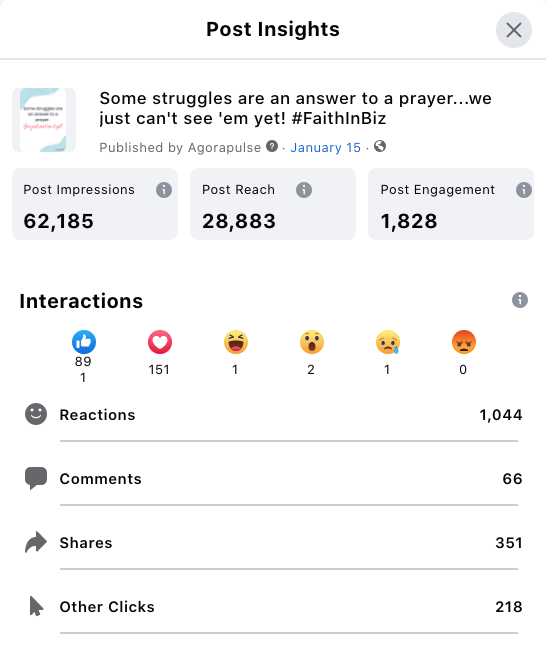Open the post image thumbnail
Screen dimensions: 546x646
(x=44, y=120)
